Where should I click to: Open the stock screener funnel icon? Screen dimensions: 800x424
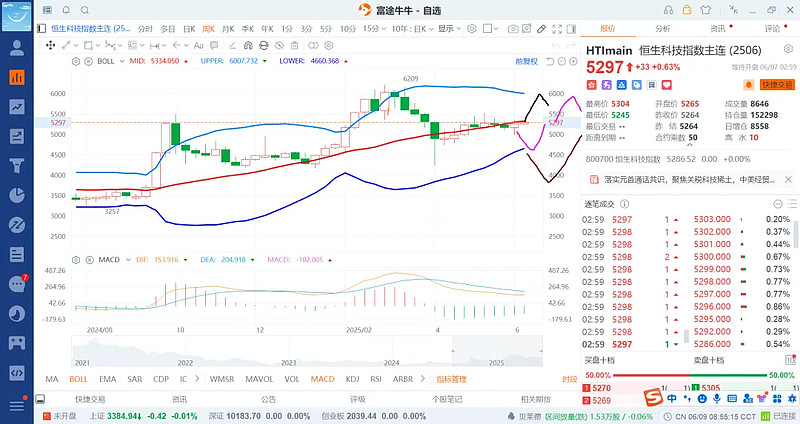[17, 165]
